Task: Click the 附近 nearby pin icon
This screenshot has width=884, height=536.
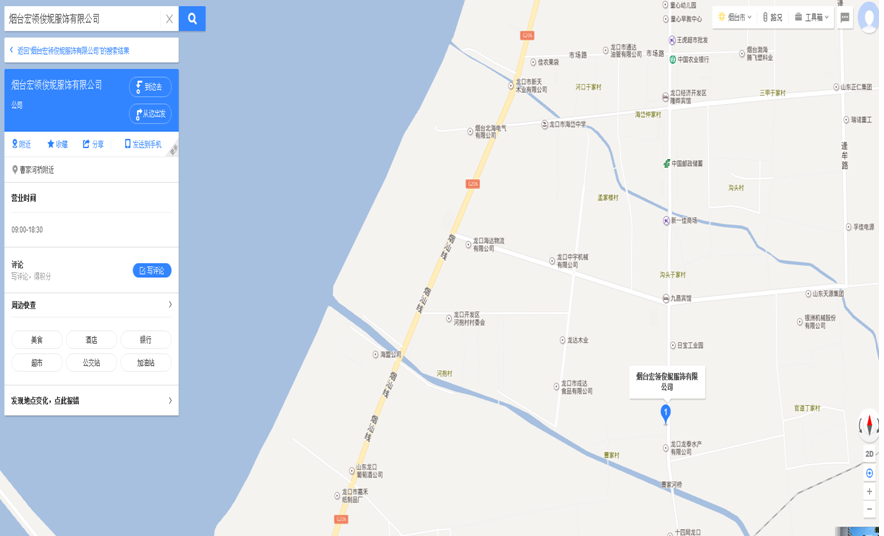Action: pyautogui.click(x=15, y=144)
